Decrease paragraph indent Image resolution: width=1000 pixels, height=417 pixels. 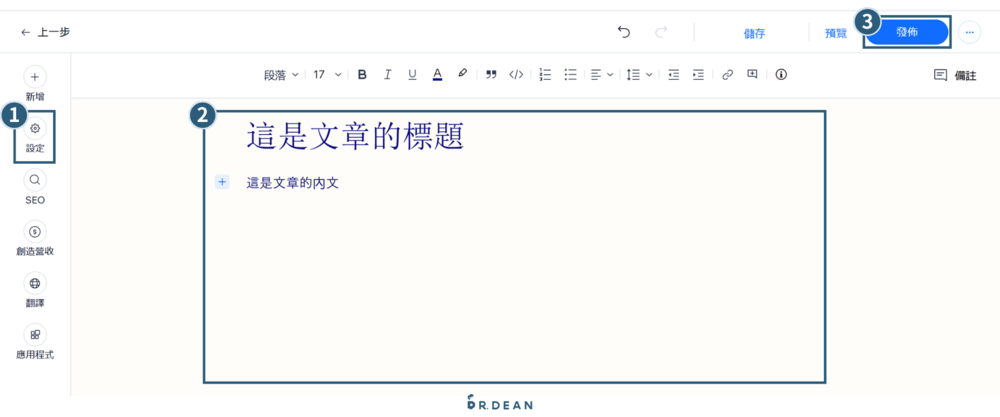tap(673, 75)
